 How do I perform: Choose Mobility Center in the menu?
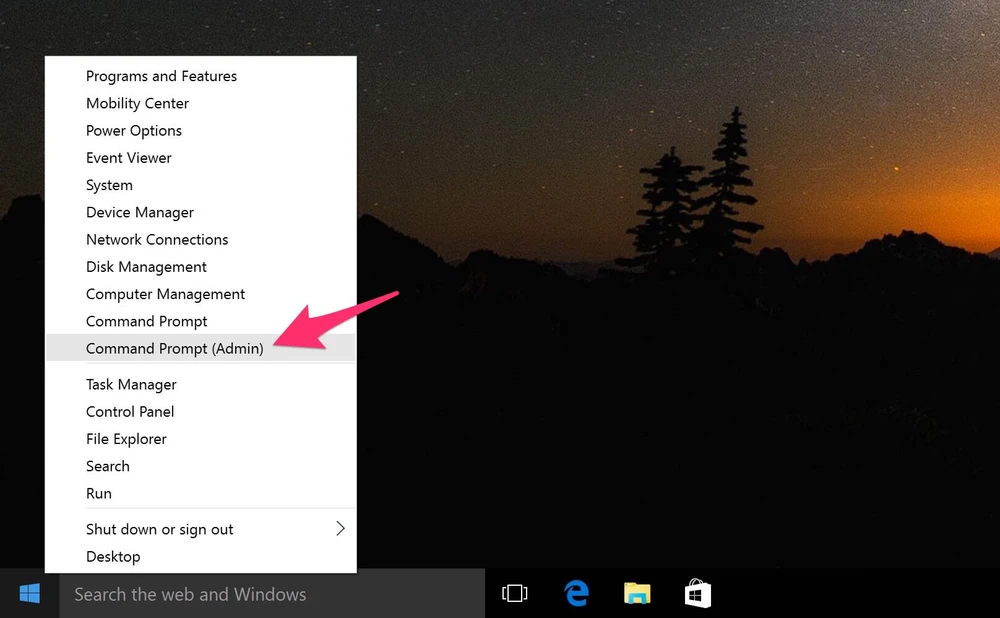[137, 103]
